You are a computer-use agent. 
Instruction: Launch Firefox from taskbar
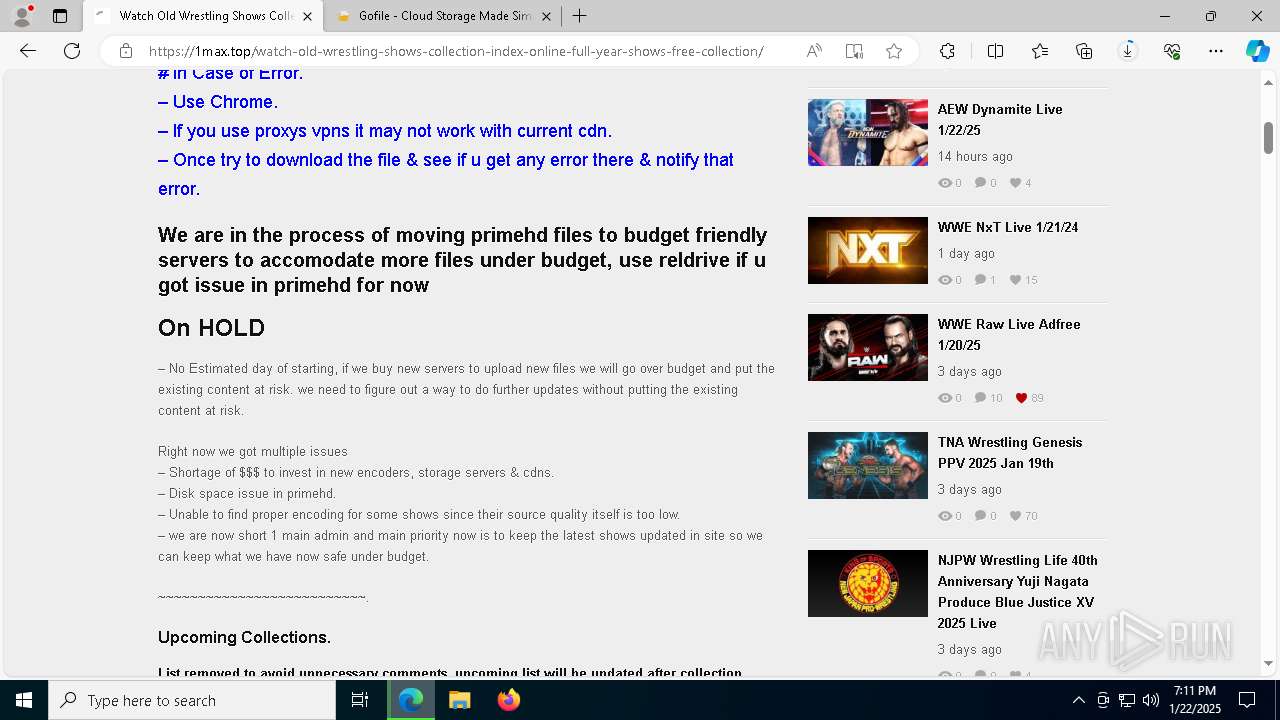pos(508,700)
